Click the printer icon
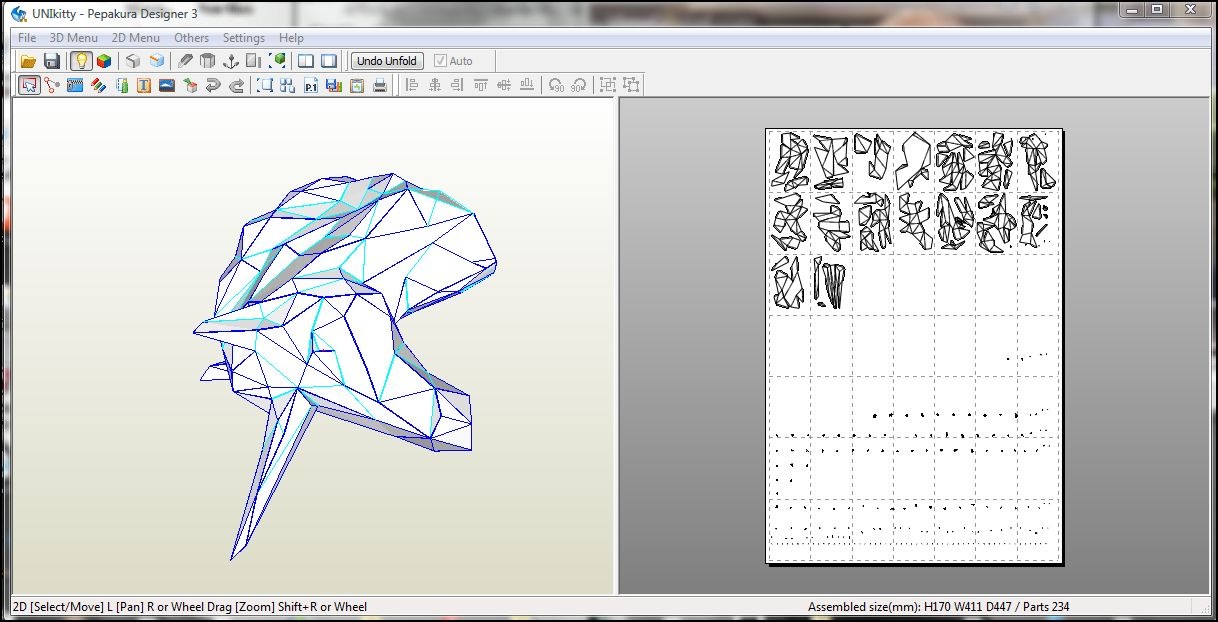This screenshot has width=1218, height=622. pyautogui.click(x=380, y=85)
